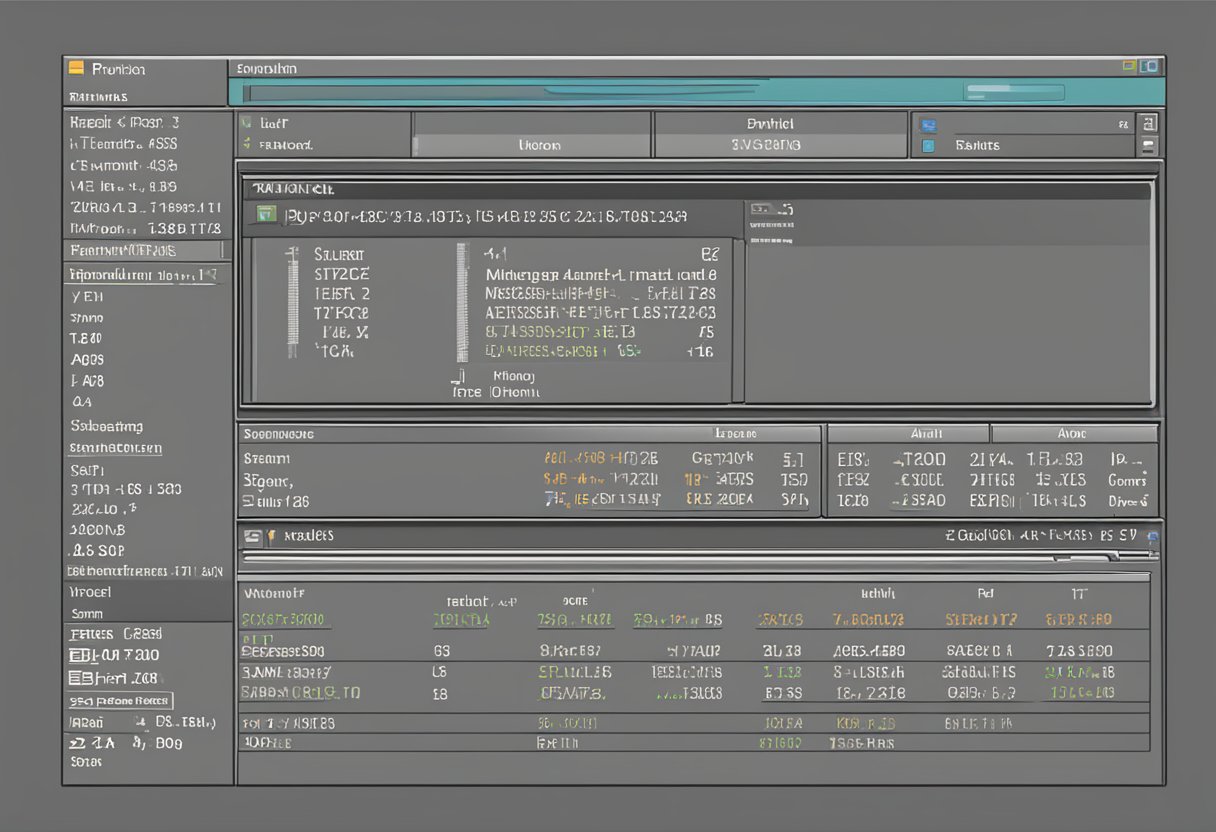
Task: Click the list icon below the 'a' icon
Action: pos(1148,145)
